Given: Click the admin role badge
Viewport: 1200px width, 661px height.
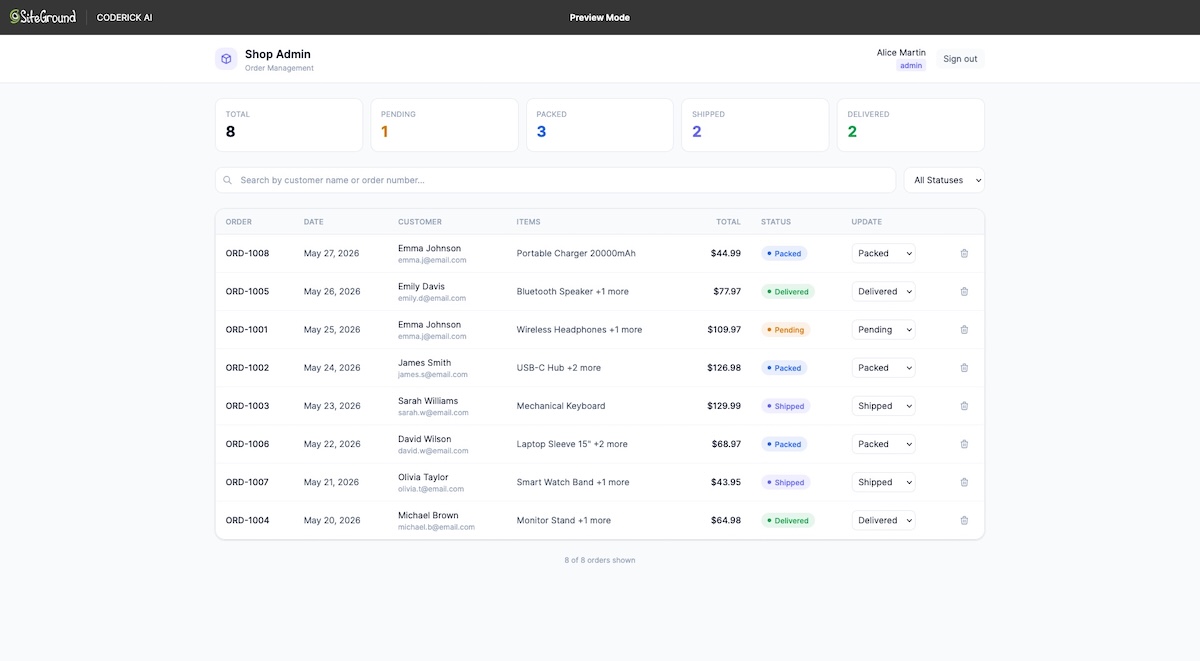Looking at the screenshot, I should point(911,65).
